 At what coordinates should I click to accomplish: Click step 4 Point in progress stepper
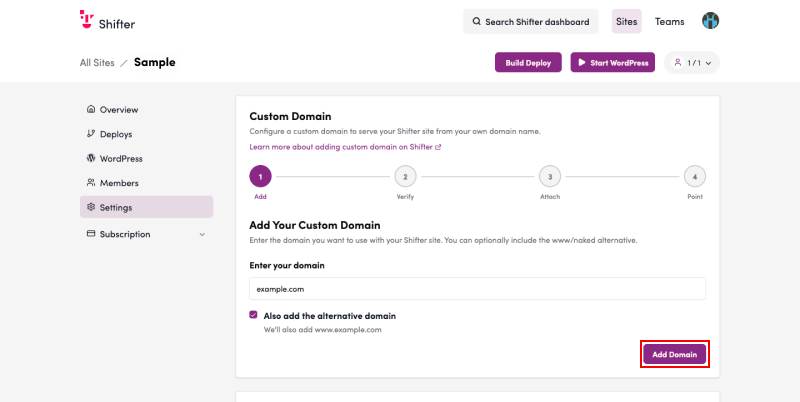(x=695, y=177)
